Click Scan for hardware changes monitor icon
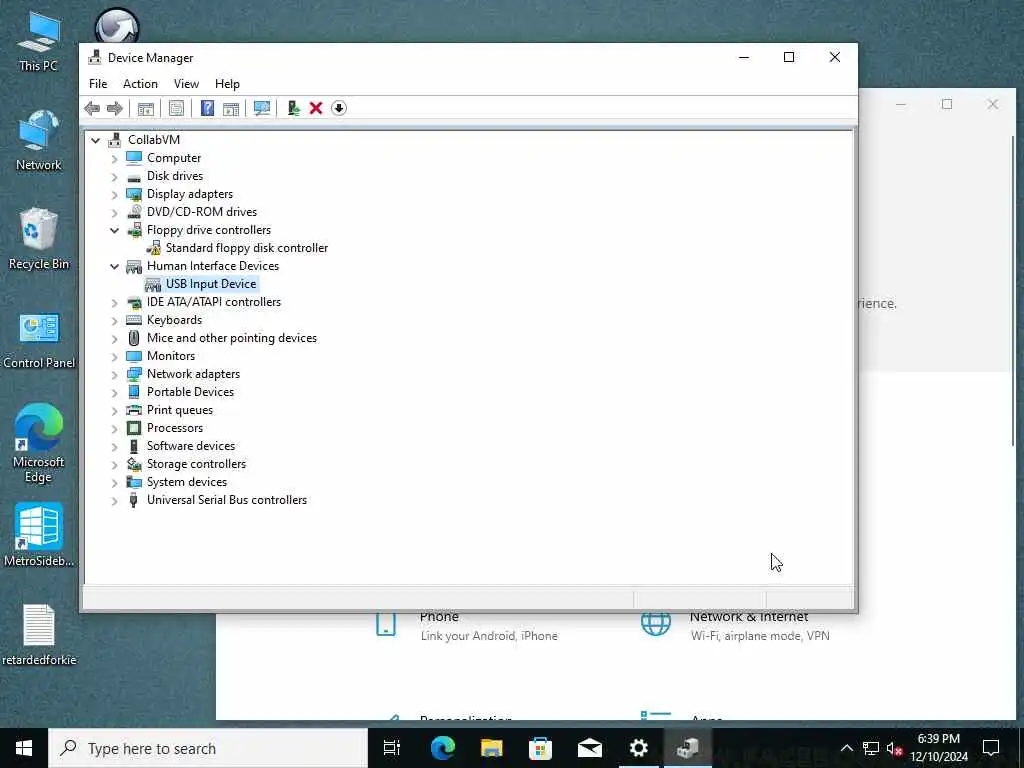1024x768 pixels. coord(262,108)
